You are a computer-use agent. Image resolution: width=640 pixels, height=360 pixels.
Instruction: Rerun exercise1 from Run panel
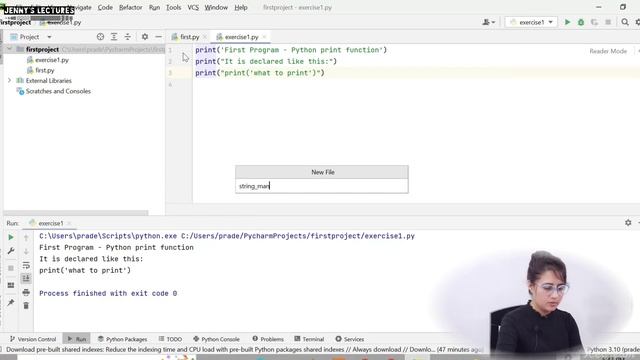click(11, 237)
